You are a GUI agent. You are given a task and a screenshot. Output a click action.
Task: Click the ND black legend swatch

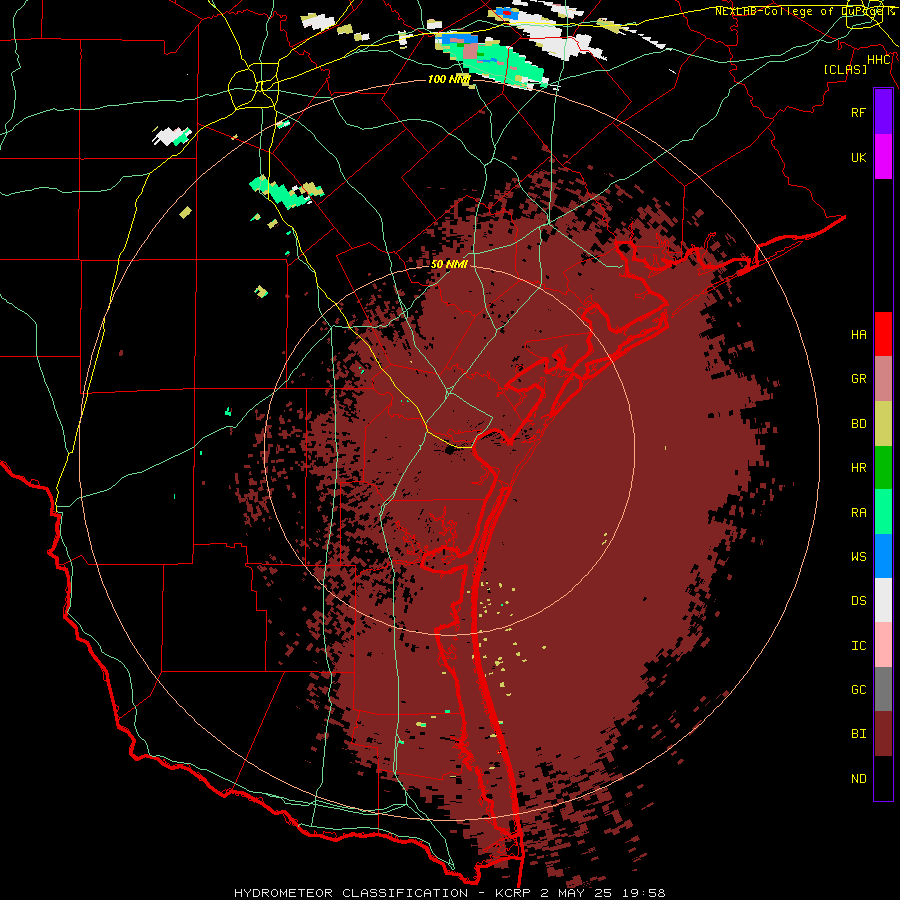[x=883, y=778]
